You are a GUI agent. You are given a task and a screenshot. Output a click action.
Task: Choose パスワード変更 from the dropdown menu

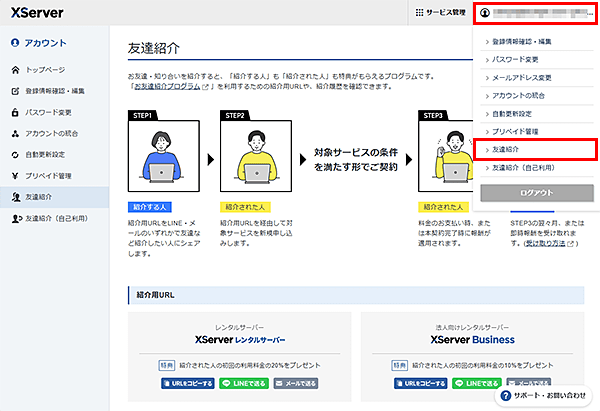515,60
